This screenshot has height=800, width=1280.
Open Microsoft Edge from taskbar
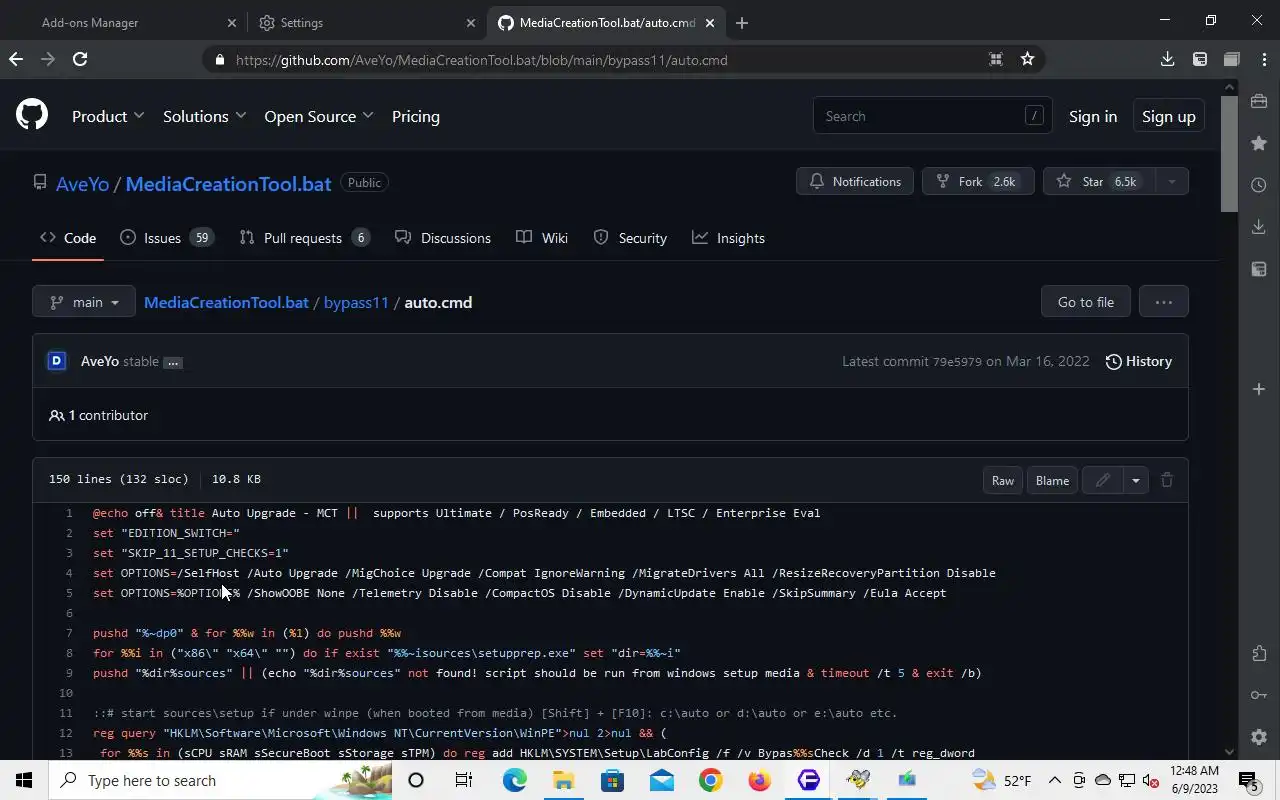(x=514, y=780)
